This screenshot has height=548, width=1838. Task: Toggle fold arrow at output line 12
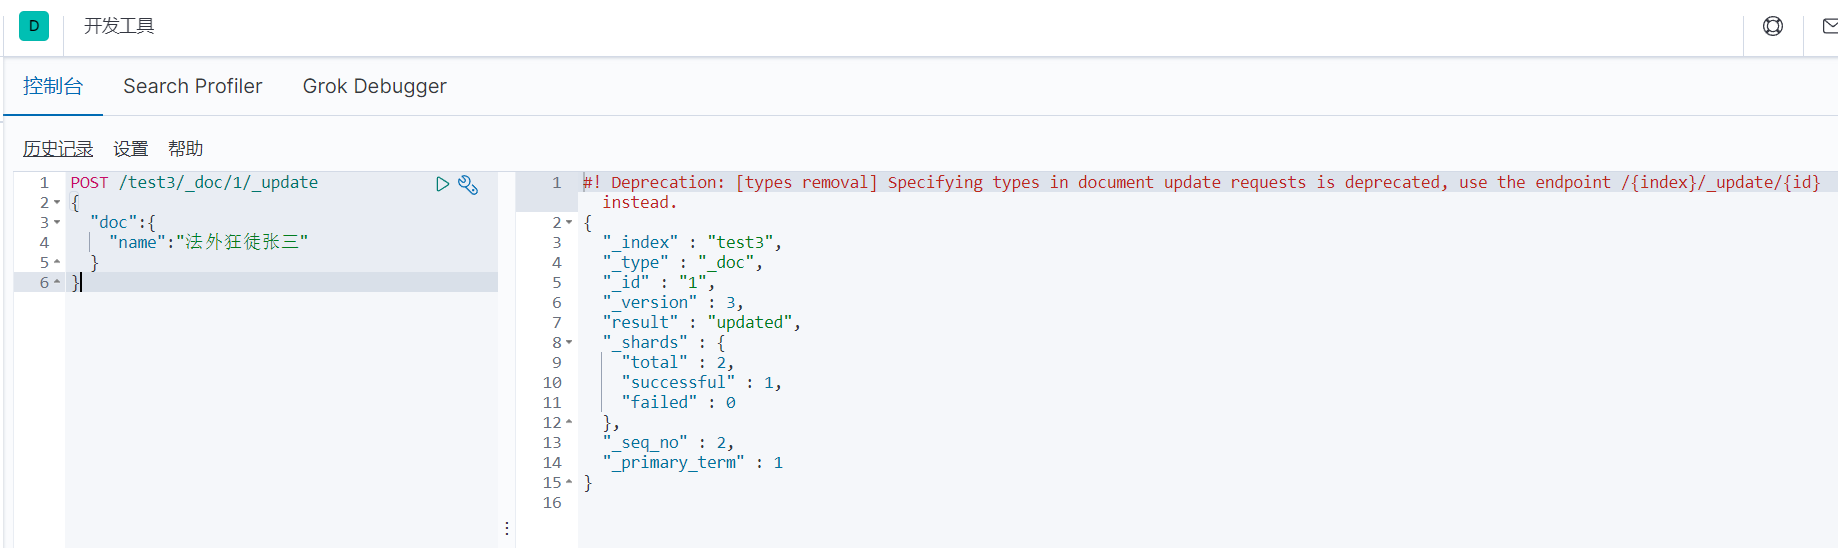click(x=569, y=422)
